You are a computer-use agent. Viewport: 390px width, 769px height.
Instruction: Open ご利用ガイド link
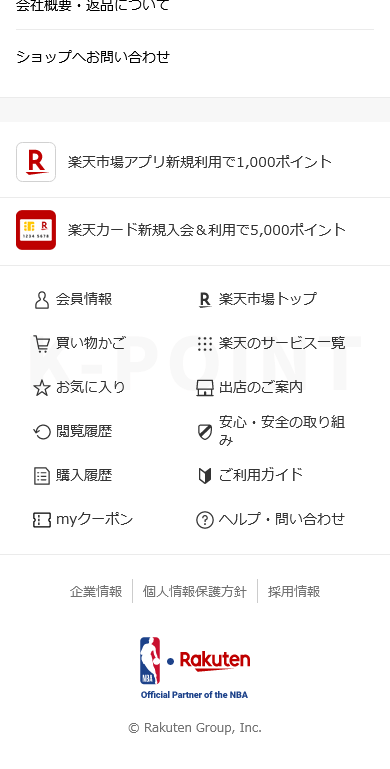(261, 475)
